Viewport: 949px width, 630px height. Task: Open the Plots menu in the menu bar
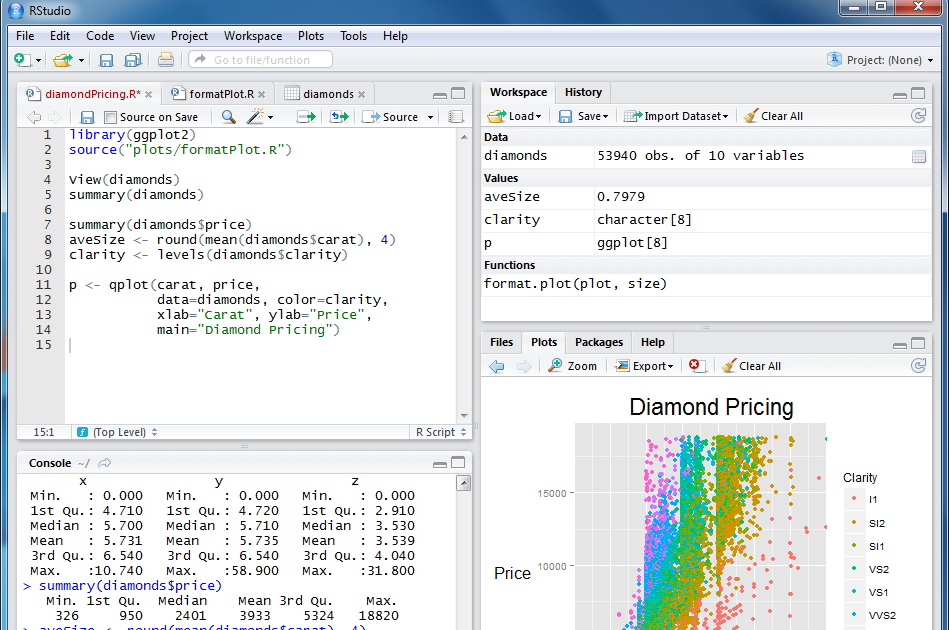pos(311,36)
